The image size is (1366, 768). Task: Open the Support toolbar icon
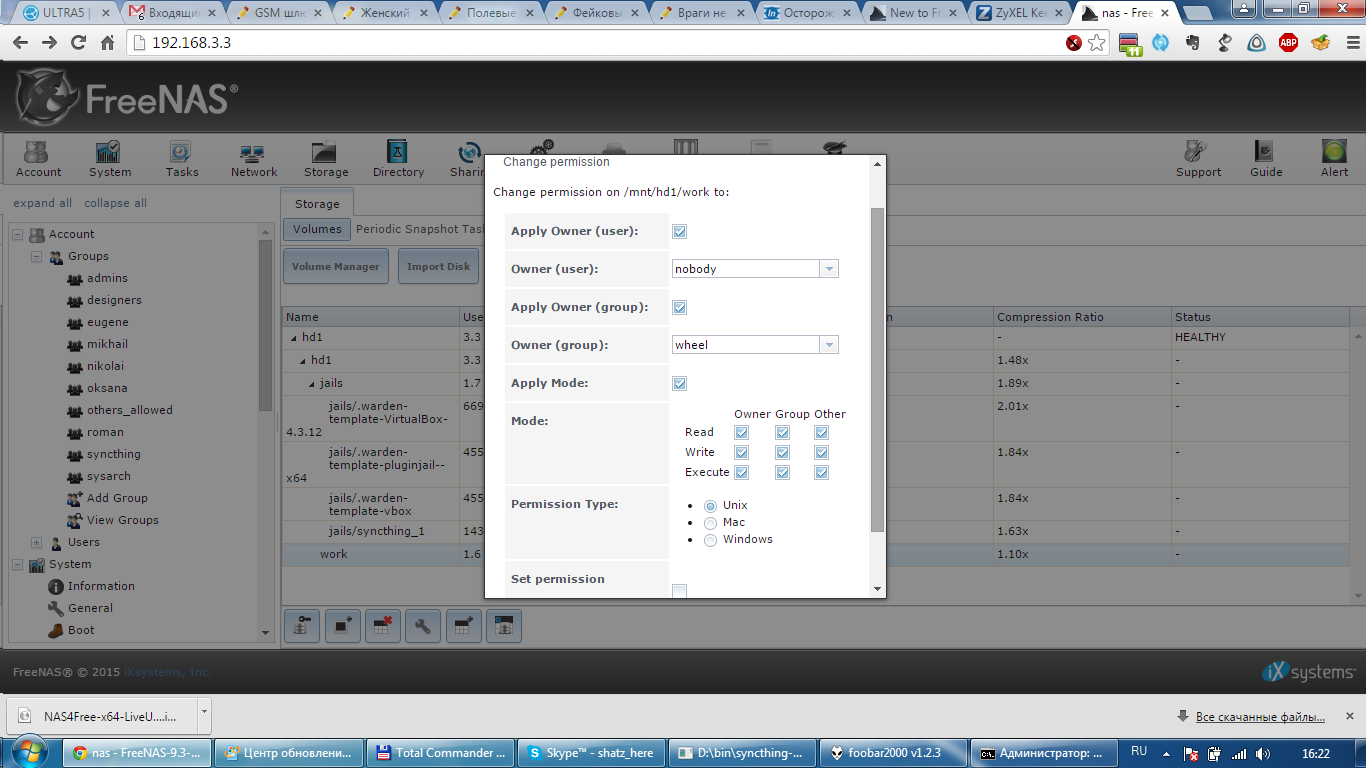pos(1198,158)
